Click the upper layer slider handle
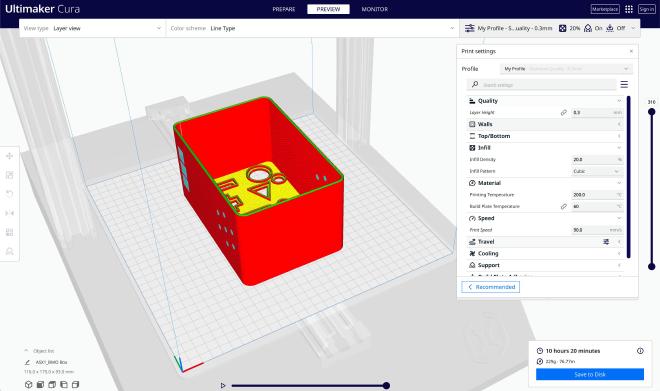This screenshot has width=660, height=391. point(652,112)
